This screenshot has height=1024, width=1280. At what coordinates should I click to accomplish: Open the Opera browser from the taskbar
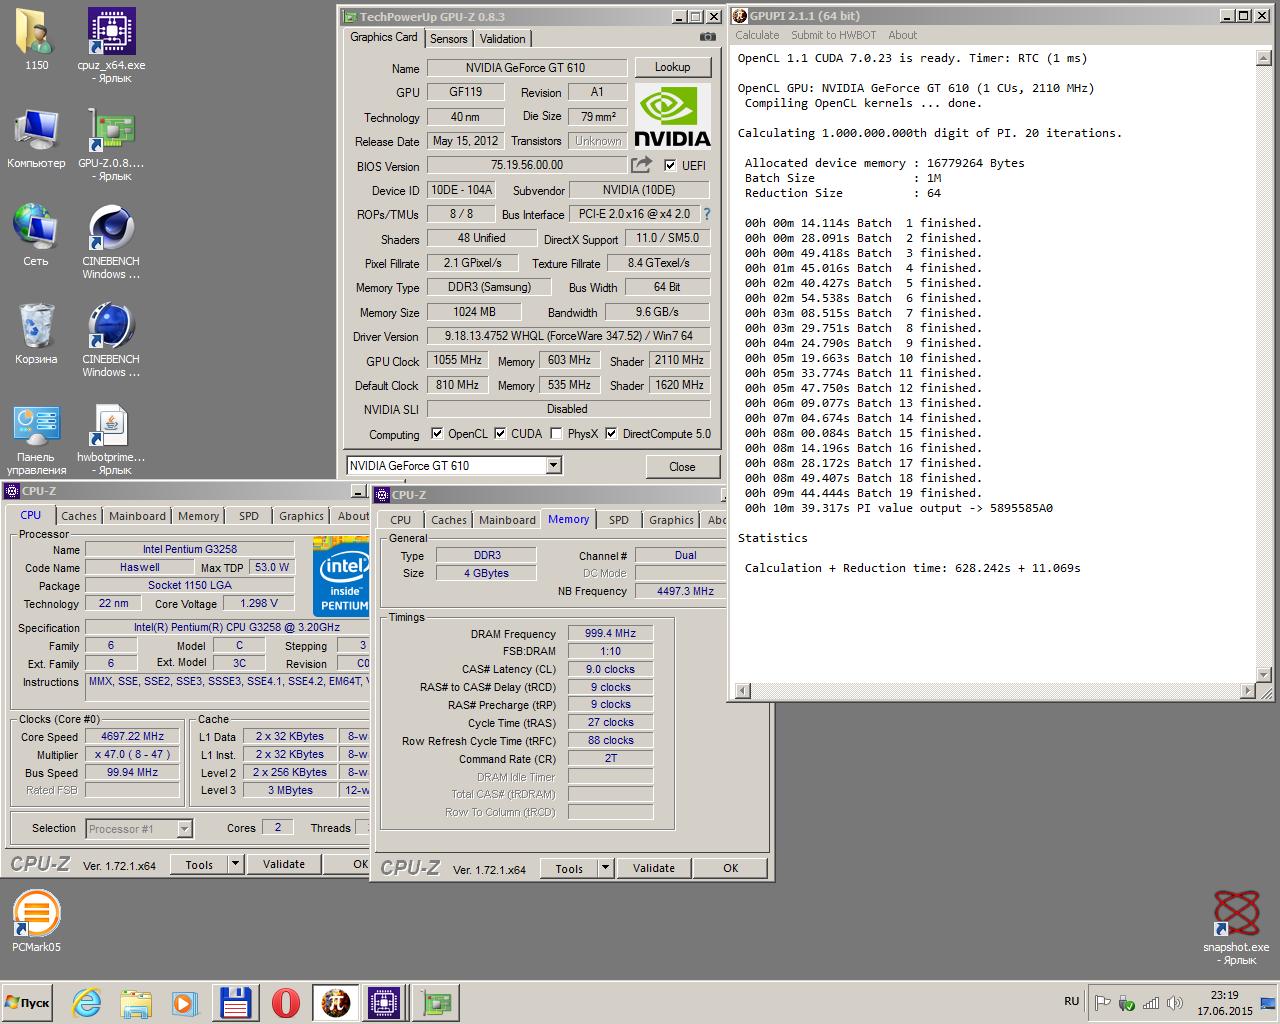click(285, 1002)
